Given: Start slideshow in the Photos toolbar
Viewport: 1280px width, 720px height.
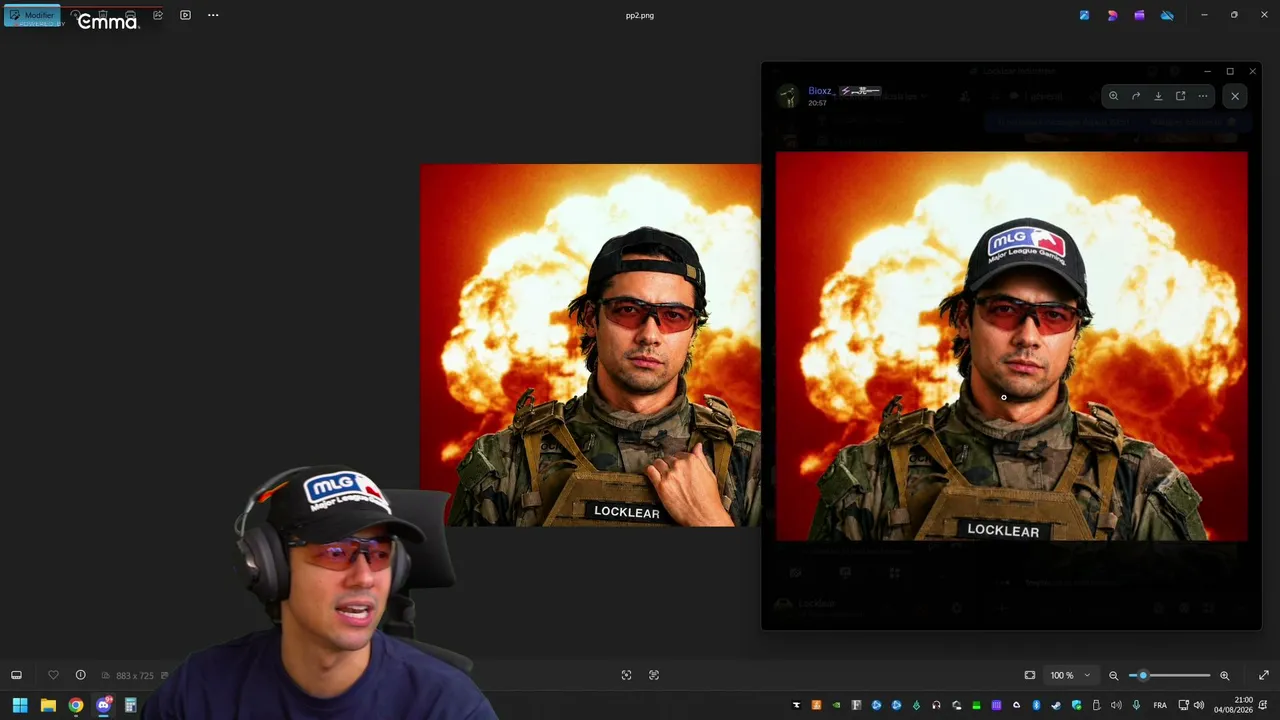Looking at the screenshot, I should 185,15.
